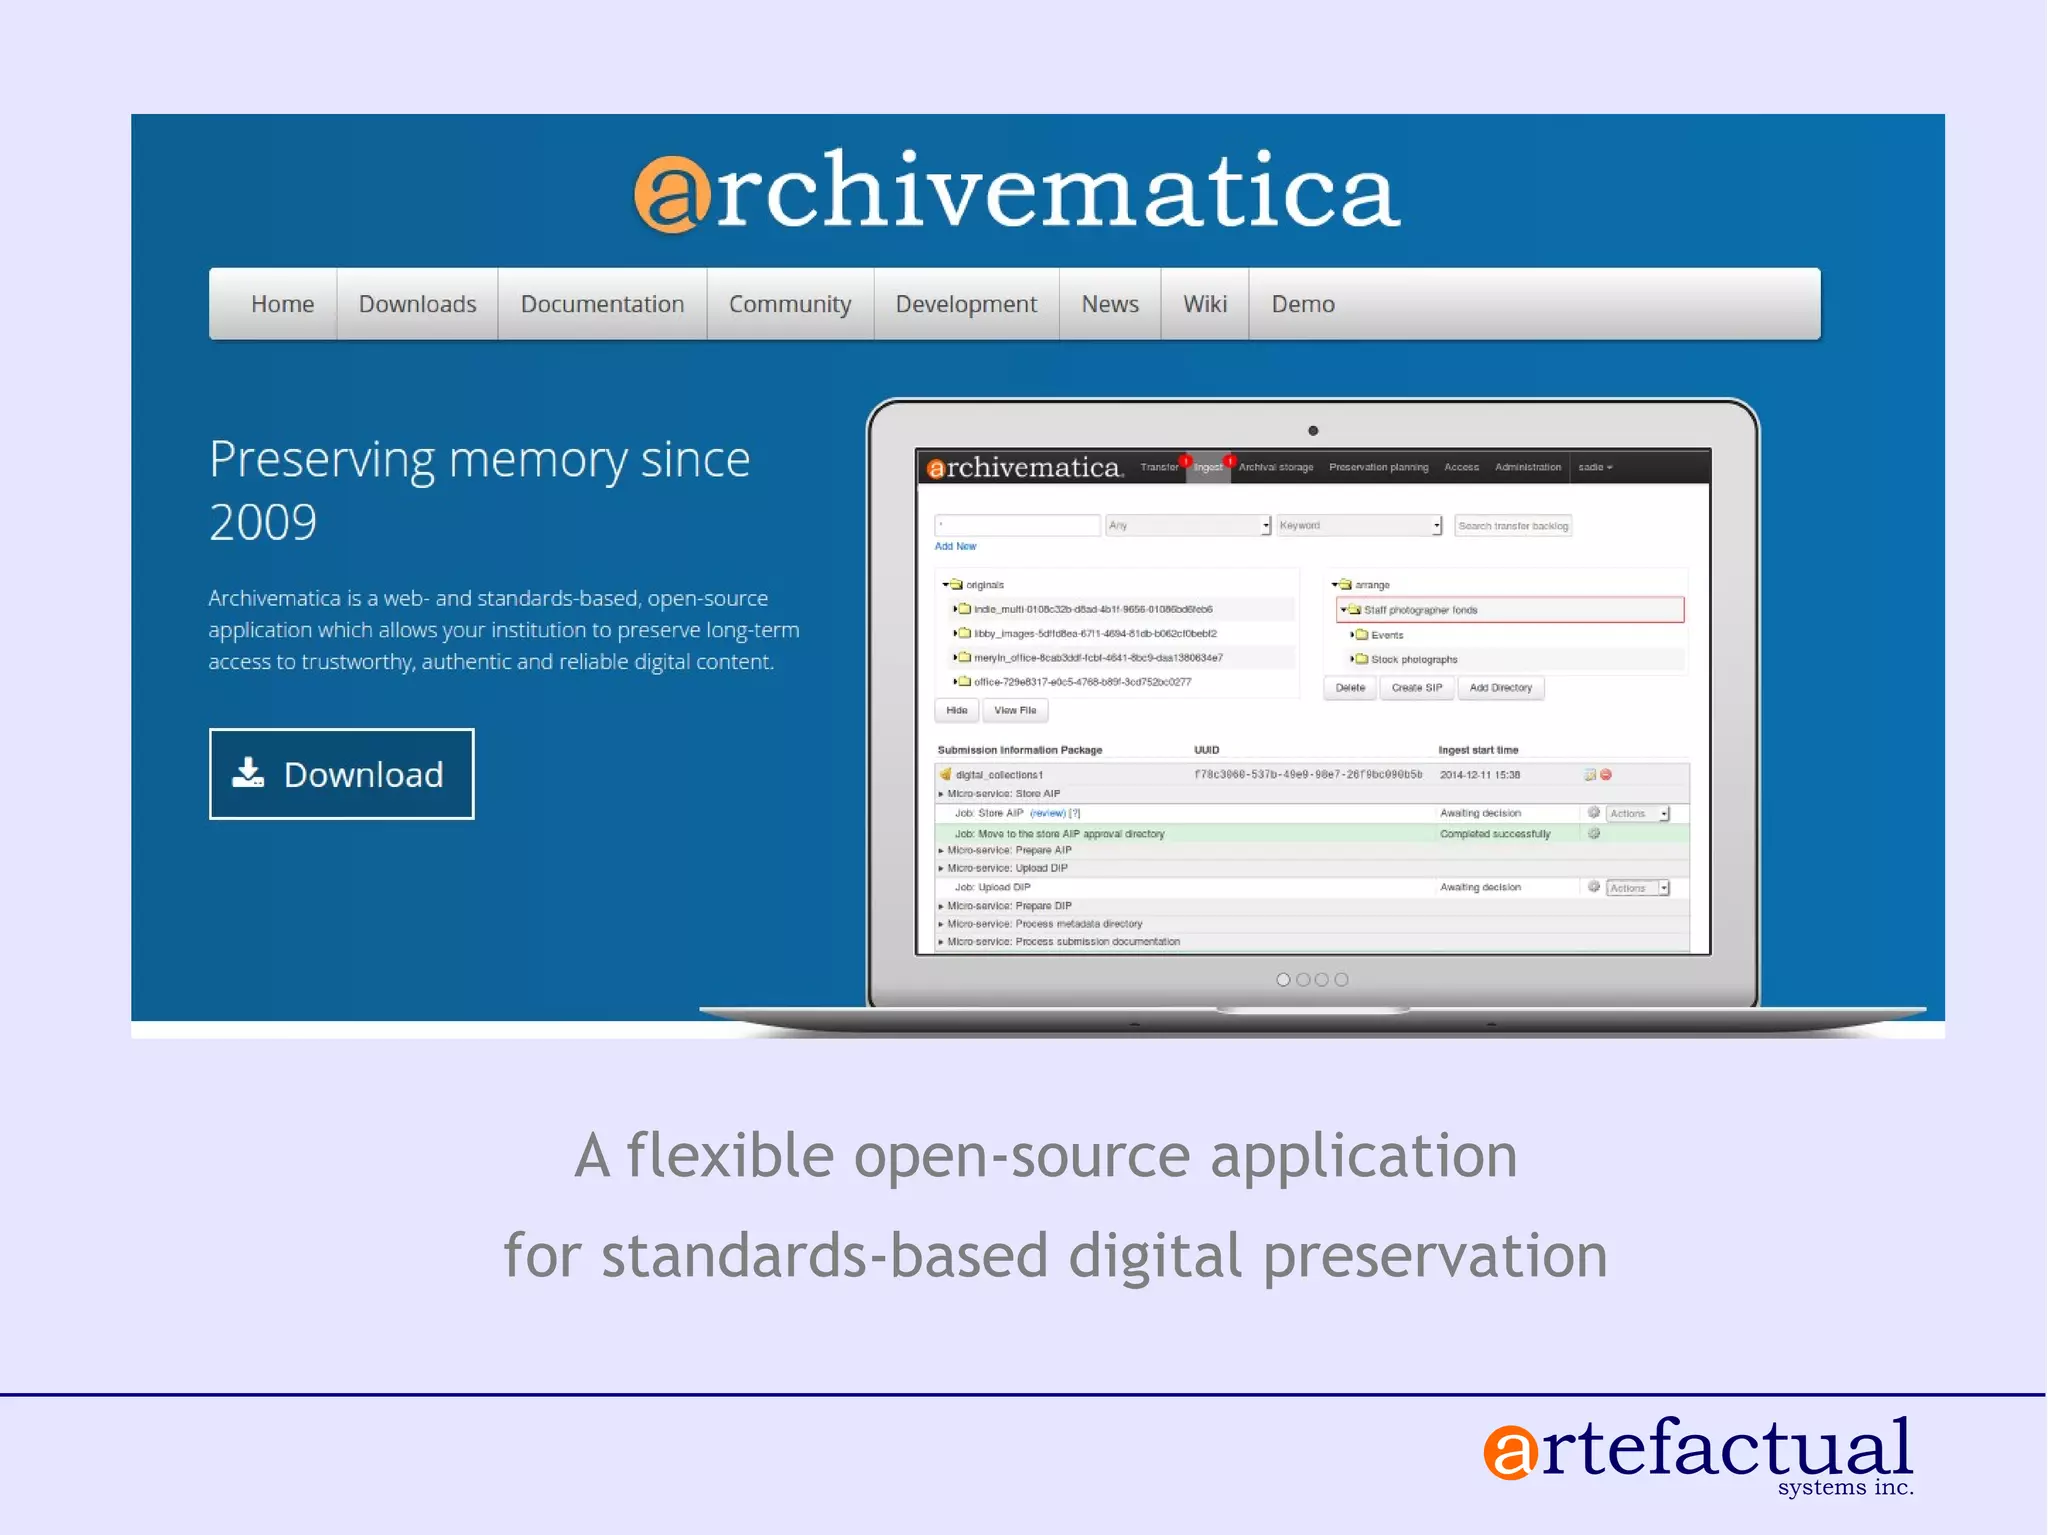Expand Micro-service: Process submission documentation
Image resolution: width=2048 pixels, height=1535 pixels.
pyautogui.click(x=941, y=941)
